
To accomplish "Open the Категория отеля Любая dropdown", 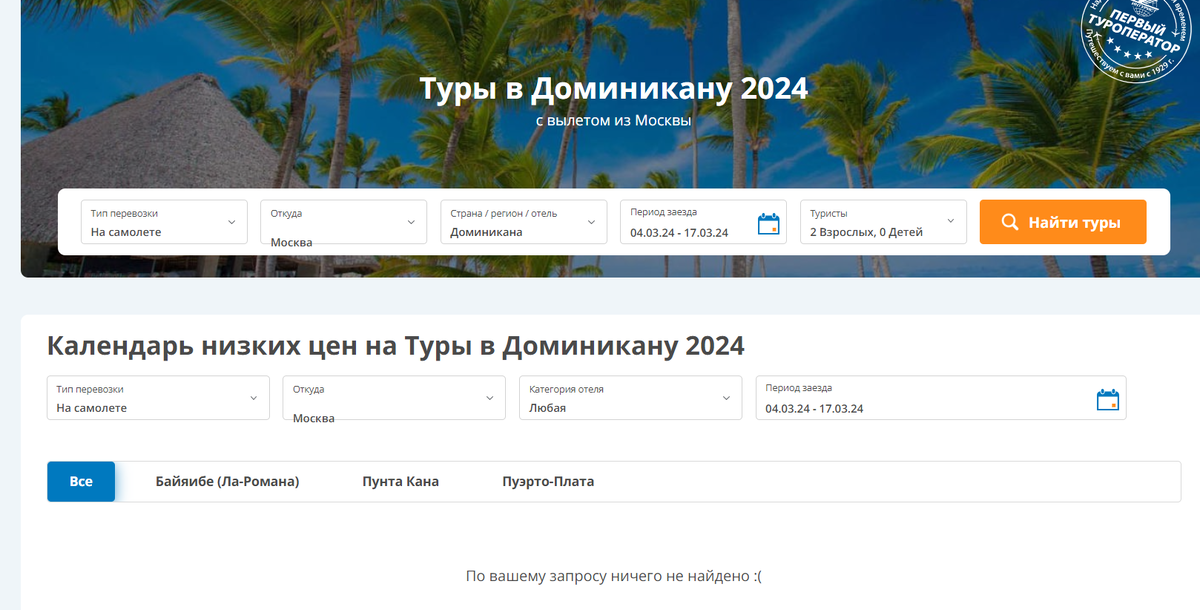I will (630, 398).
